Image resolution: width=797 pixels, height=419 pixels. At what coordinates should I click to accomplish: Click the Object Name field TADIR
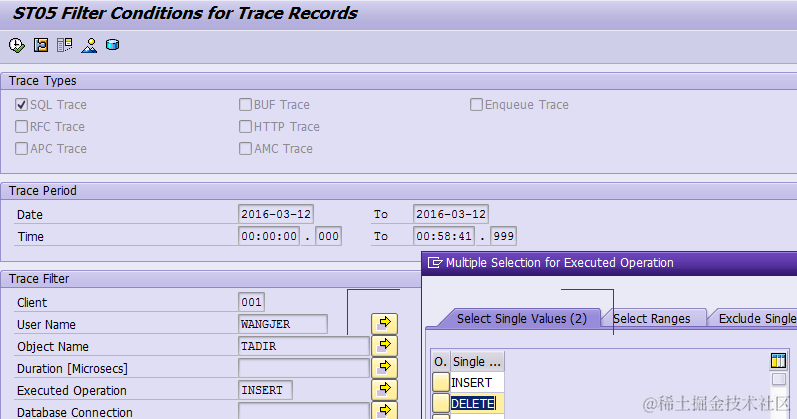[303, 346]
